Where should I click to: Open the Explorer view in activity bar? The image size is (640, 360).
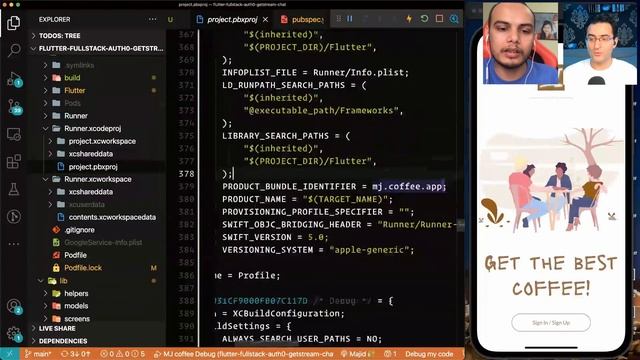(13, 23)
